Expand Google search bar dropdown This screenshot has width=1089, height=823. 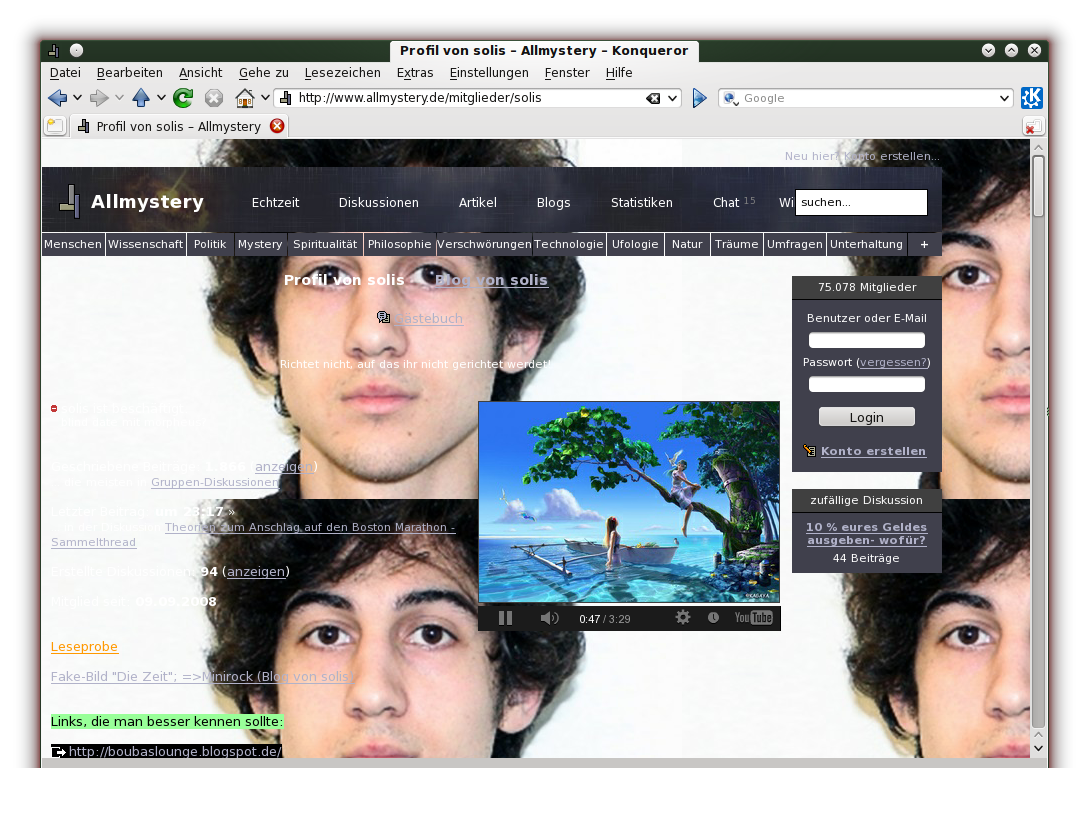coord(1004,98)
